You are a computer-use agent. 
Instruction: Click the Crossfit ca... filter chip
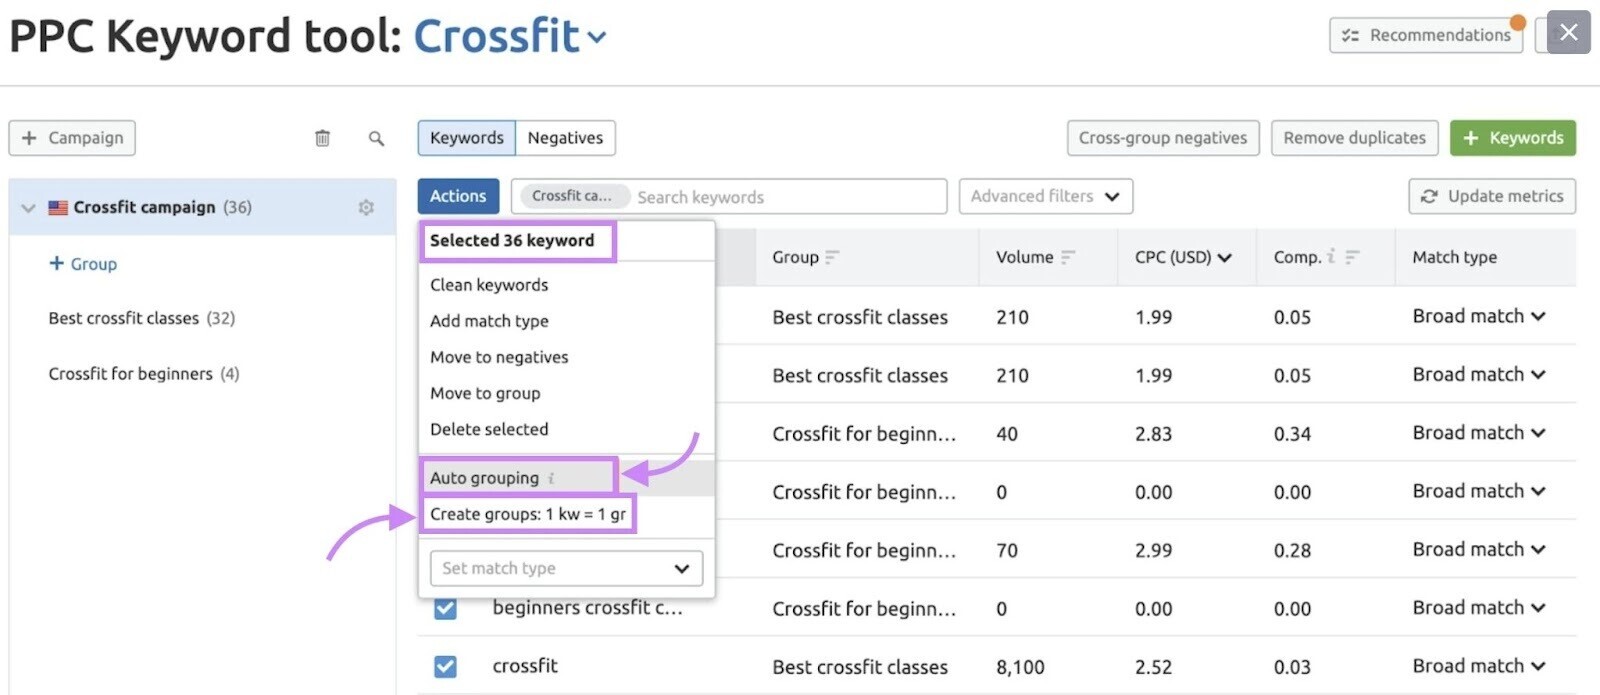coord(574,196)
